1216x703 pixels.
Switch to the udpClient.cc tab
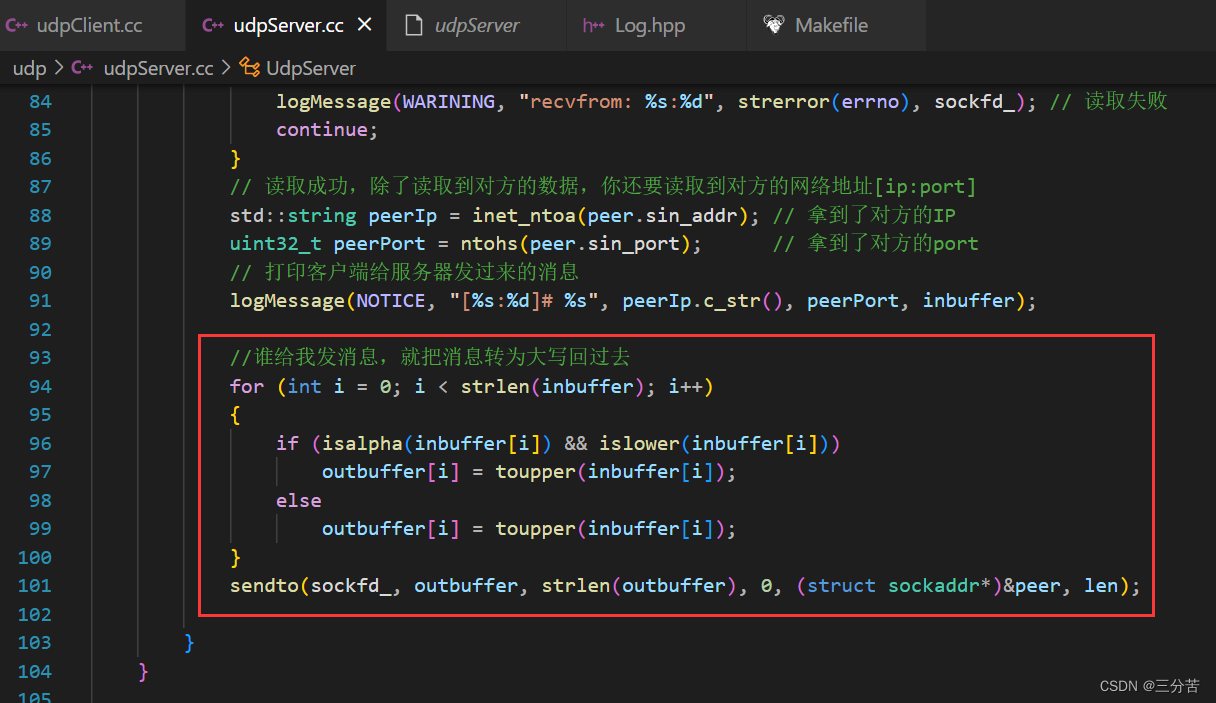point(92,26)
